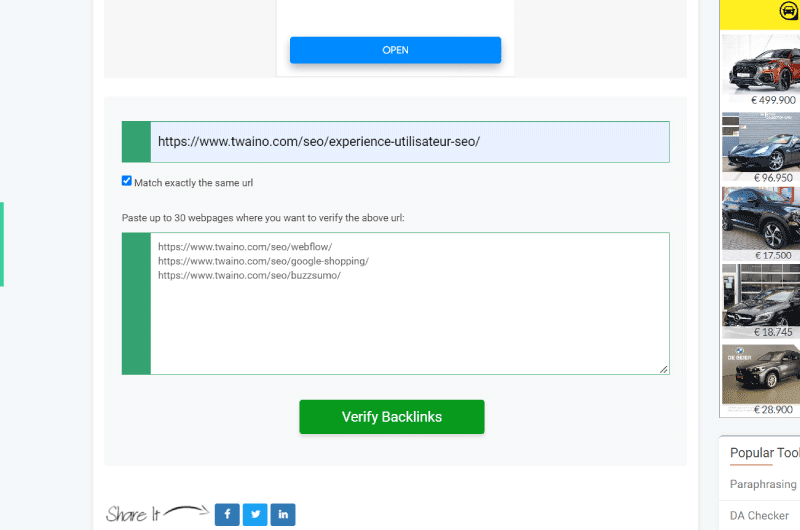
Task: Open DA Checker tool link
Action: (x=759, y=516)
